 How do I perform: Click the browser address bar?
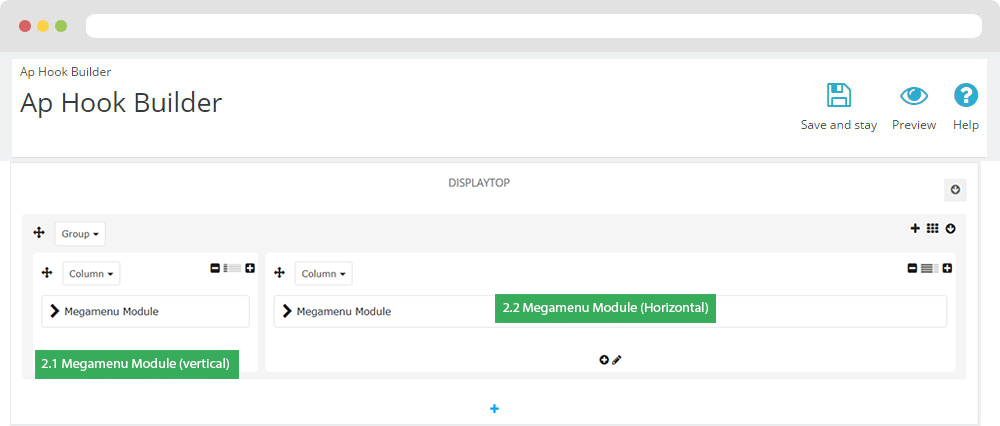click(534, 26)
